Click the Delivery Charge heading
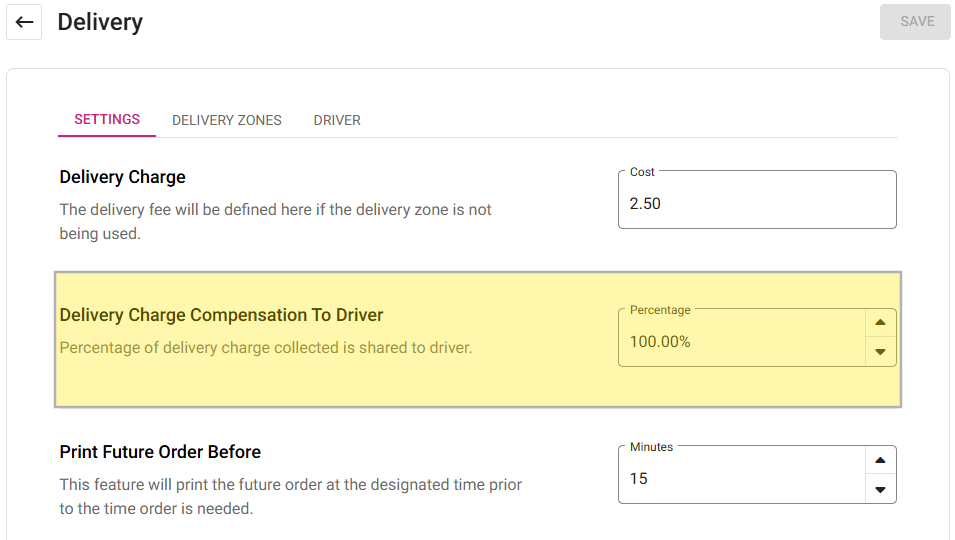955x540 pixels. 123,177
